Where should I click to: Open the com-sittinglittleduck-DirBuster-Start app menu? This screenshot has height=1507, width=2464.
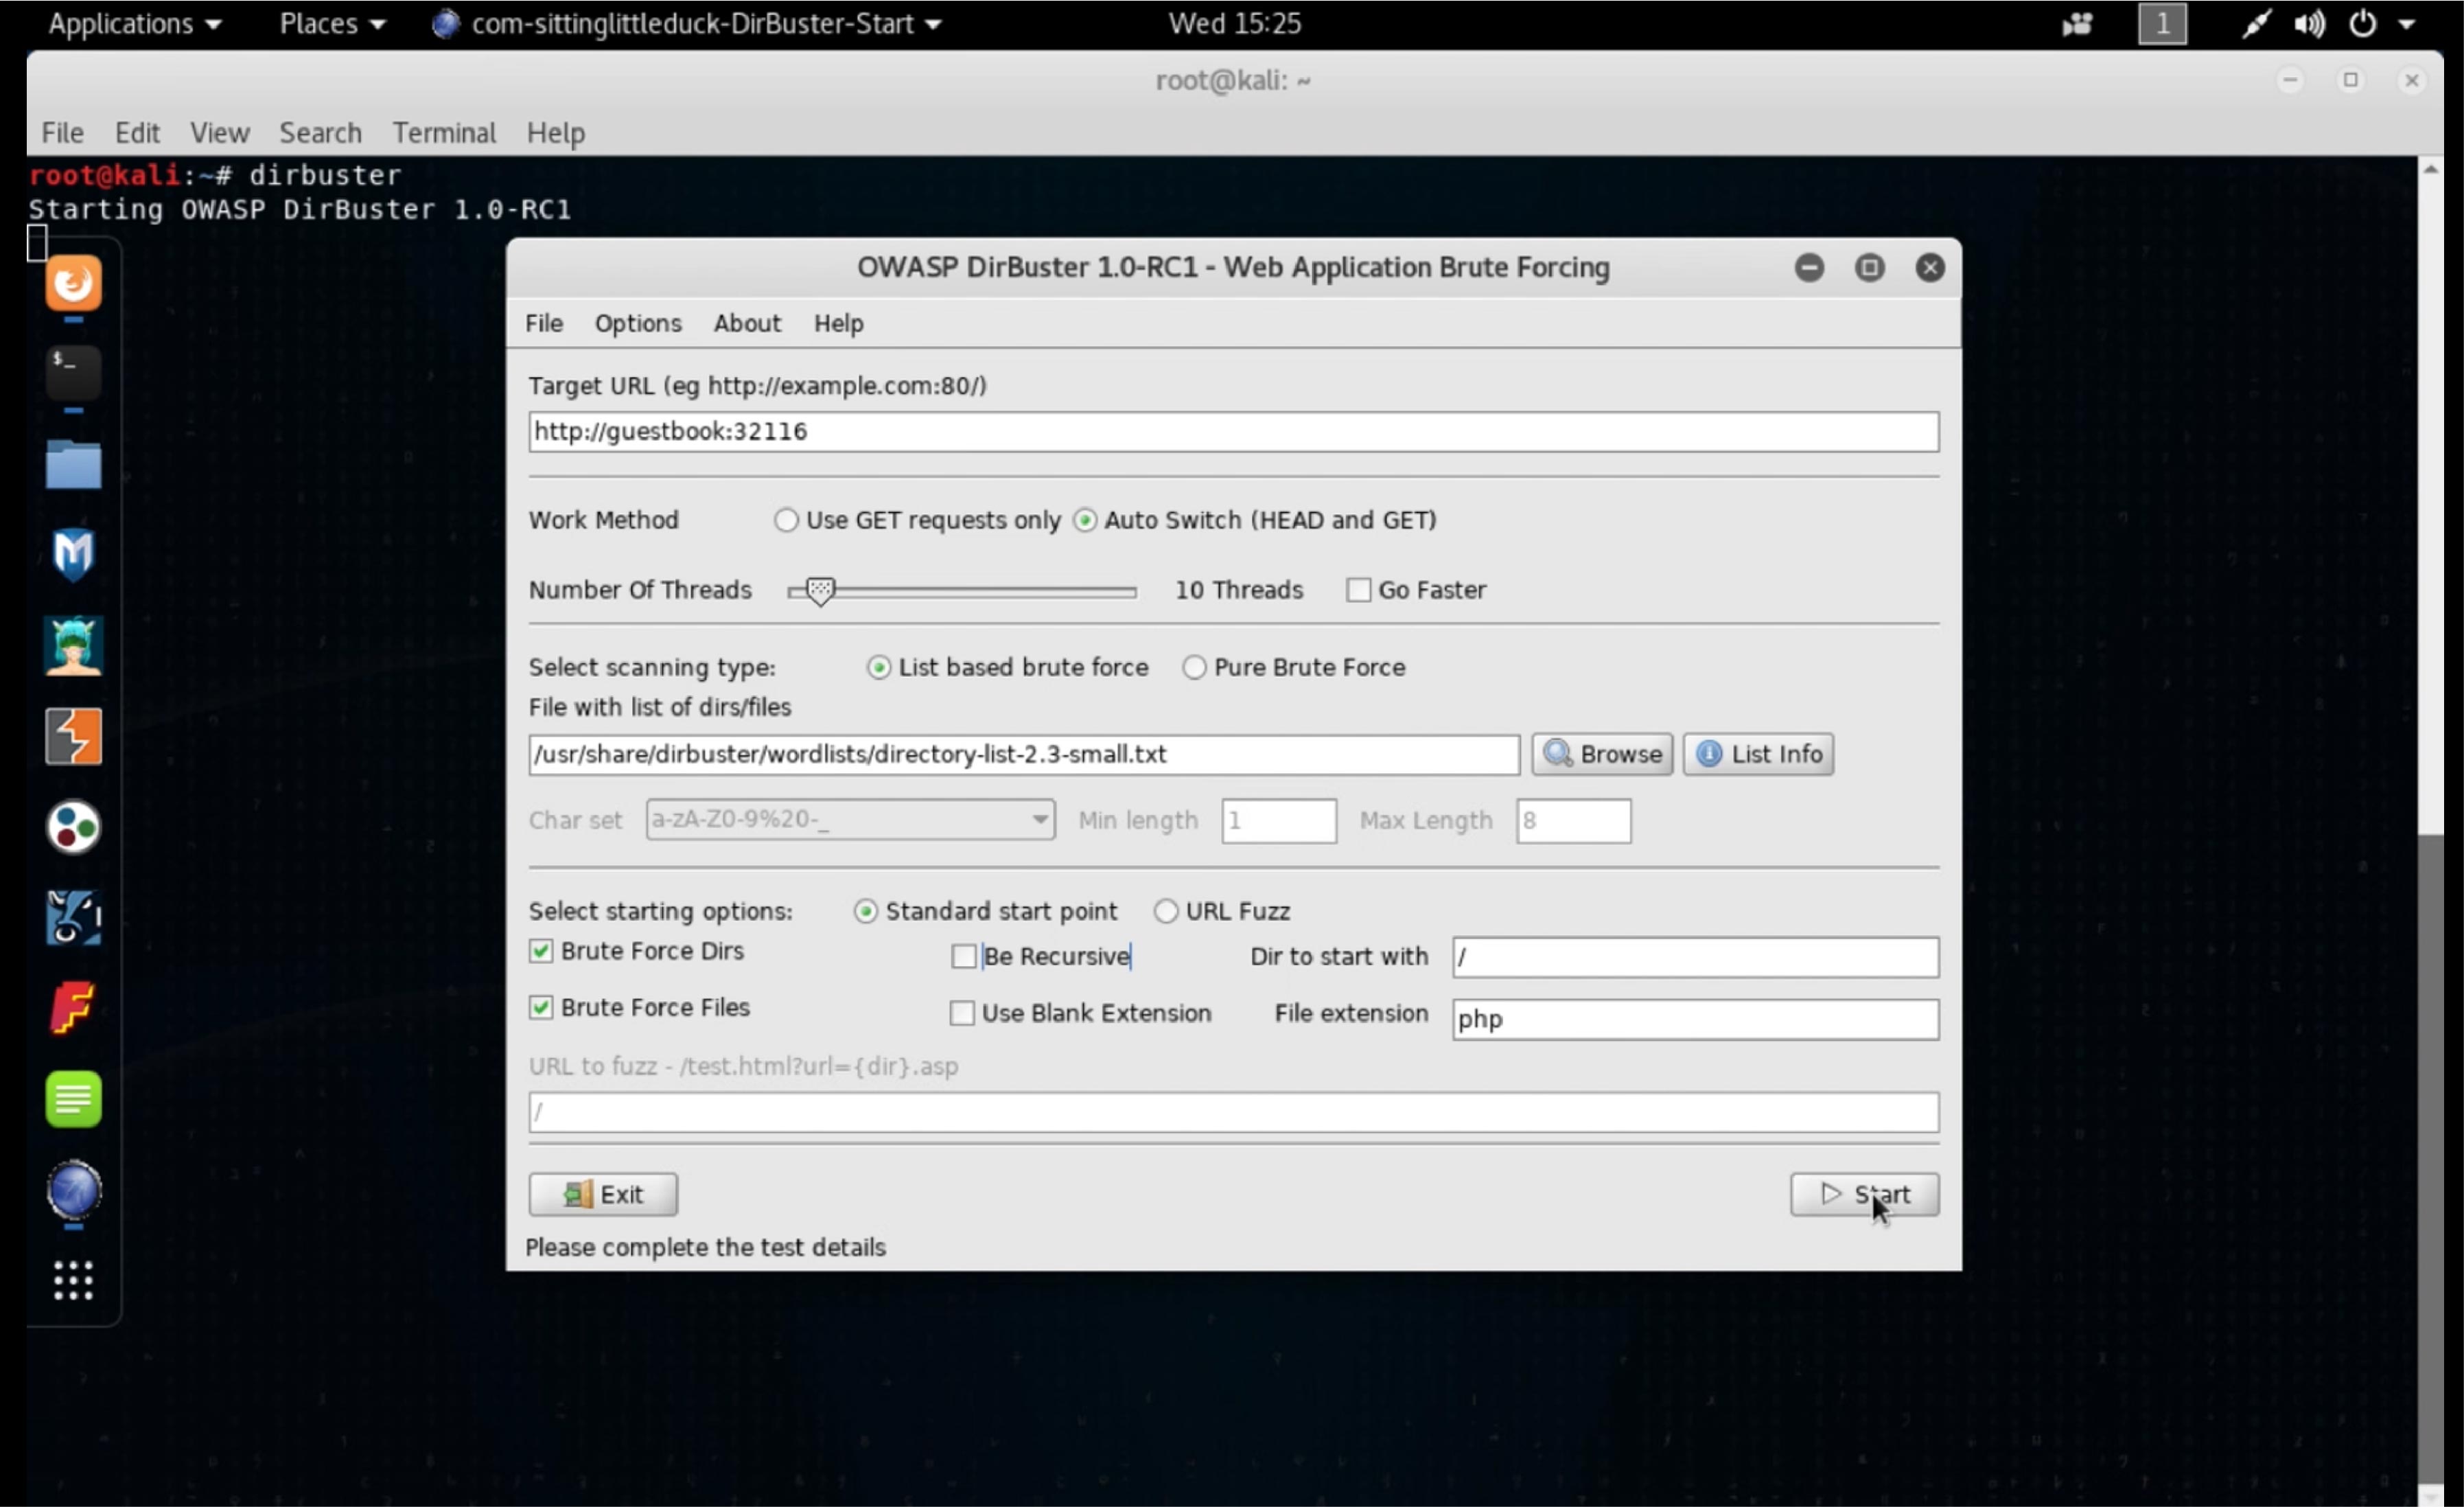[687, 23]
